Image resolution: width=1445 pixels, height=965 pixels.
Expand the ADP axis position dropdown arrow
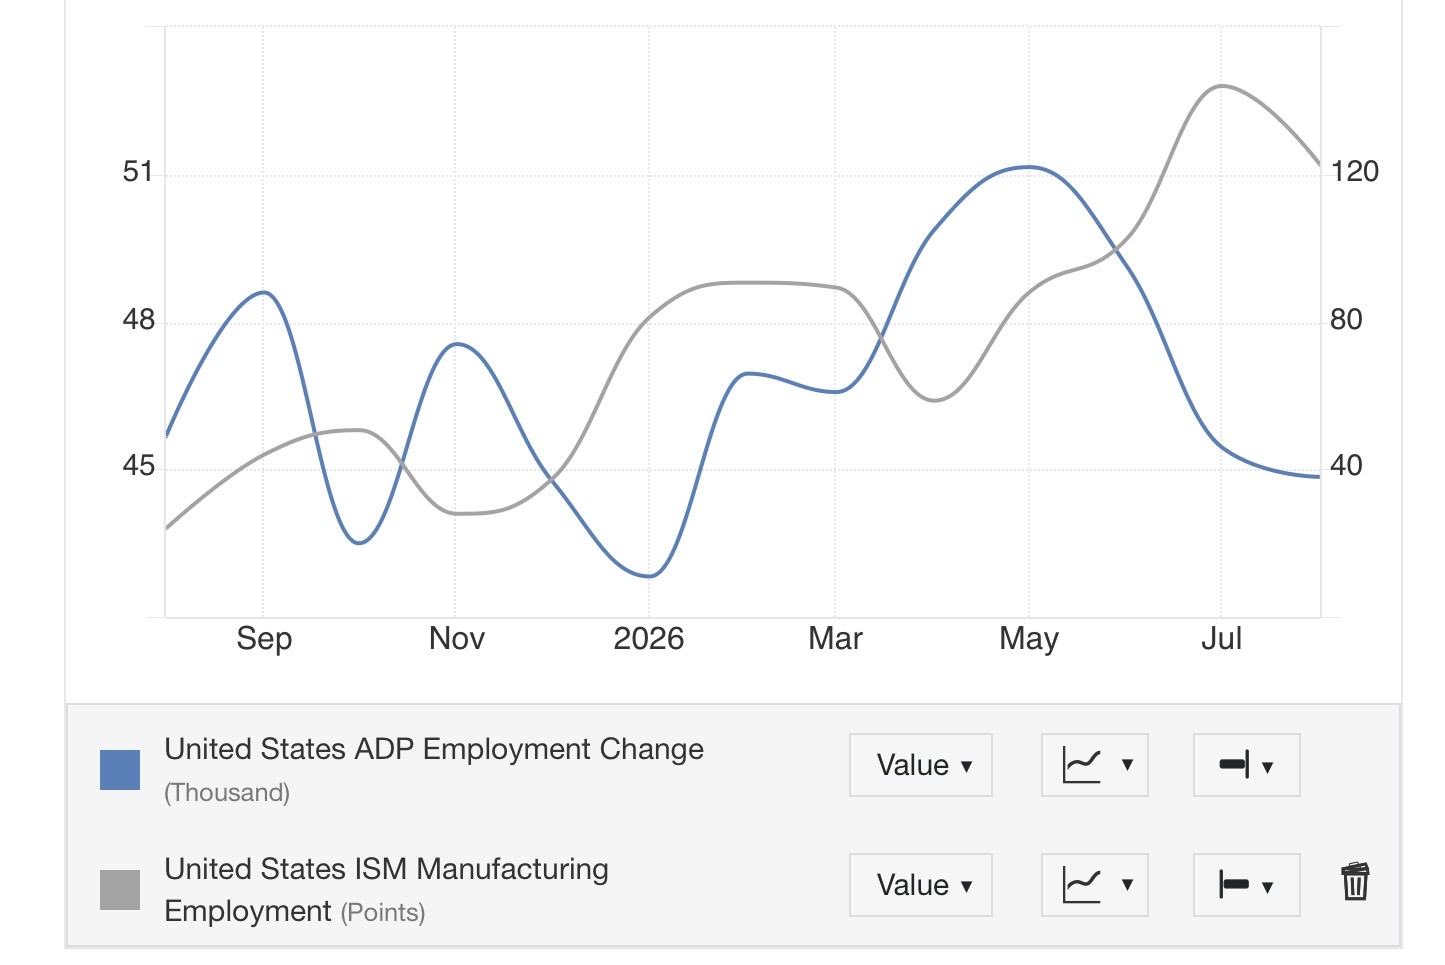coord(1268,767)
